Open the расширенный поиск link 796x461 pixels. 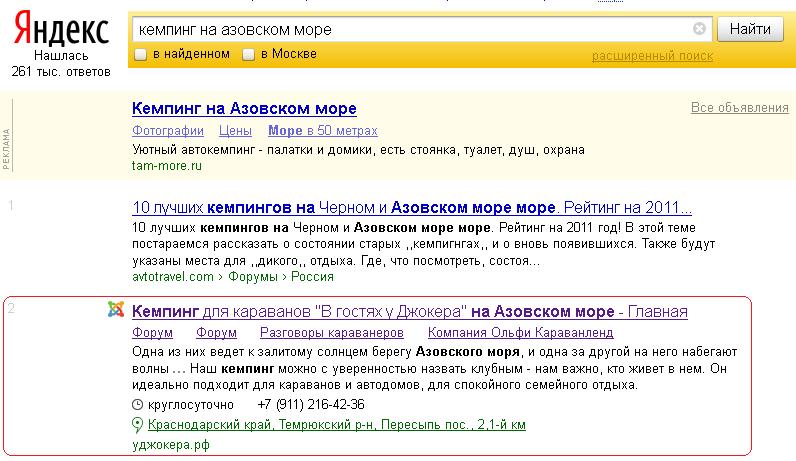tap(652, 56)
